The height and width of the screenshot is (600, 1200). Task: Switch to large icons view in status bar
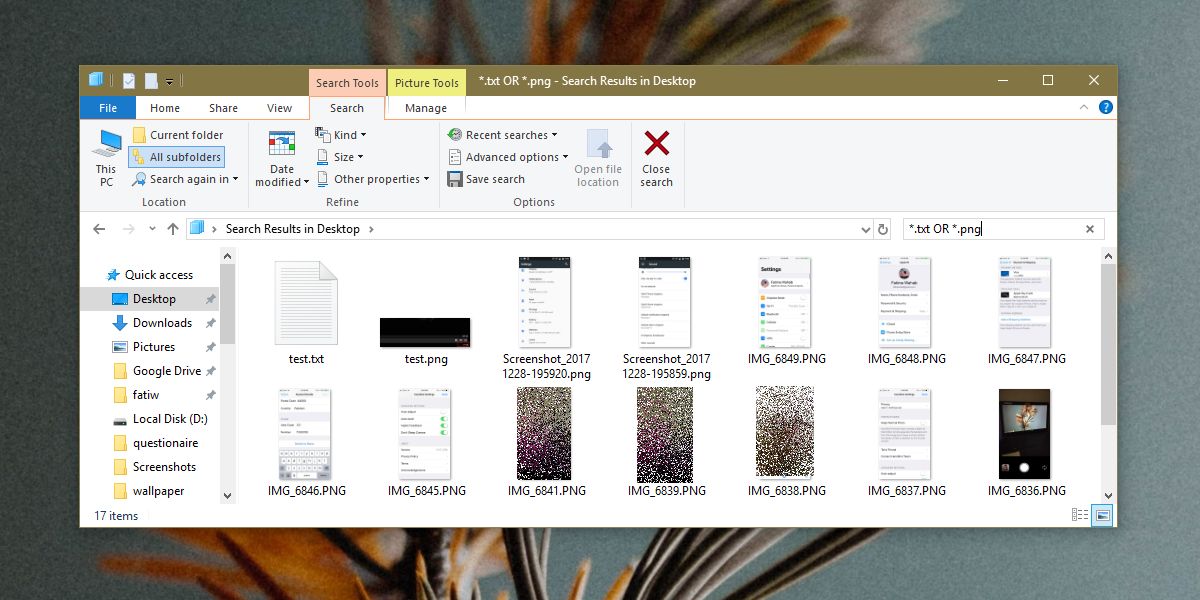pyautogui.click(x=1101, y=515)
